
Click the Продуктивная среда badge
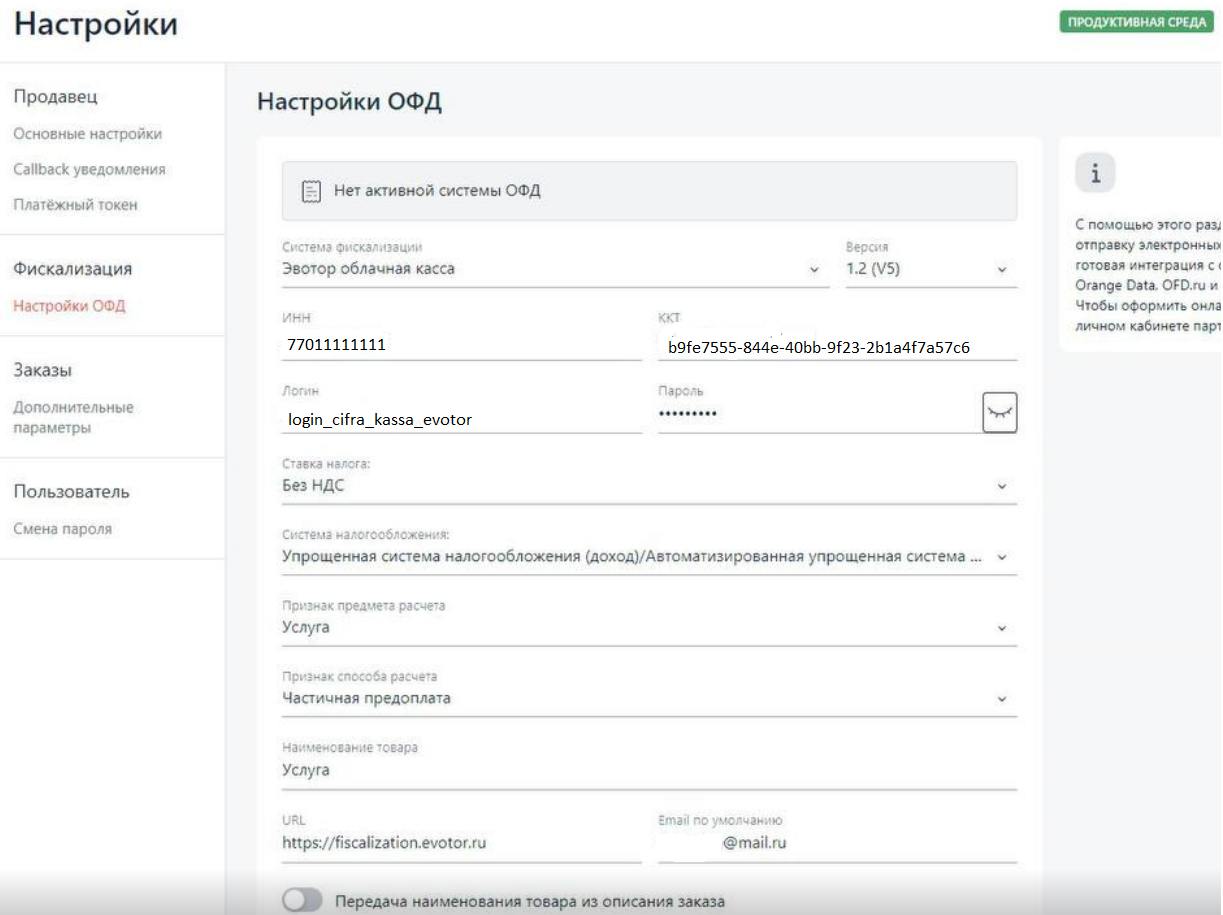click(x=1135, y=23)
